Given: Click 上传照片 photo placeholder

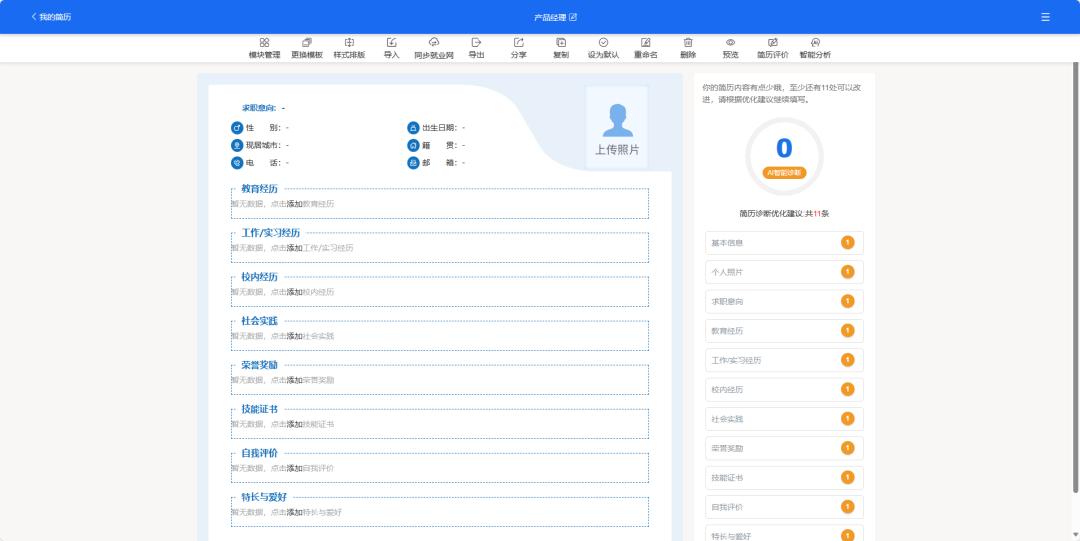Looking at the screenshot, I should click(617, 127).
